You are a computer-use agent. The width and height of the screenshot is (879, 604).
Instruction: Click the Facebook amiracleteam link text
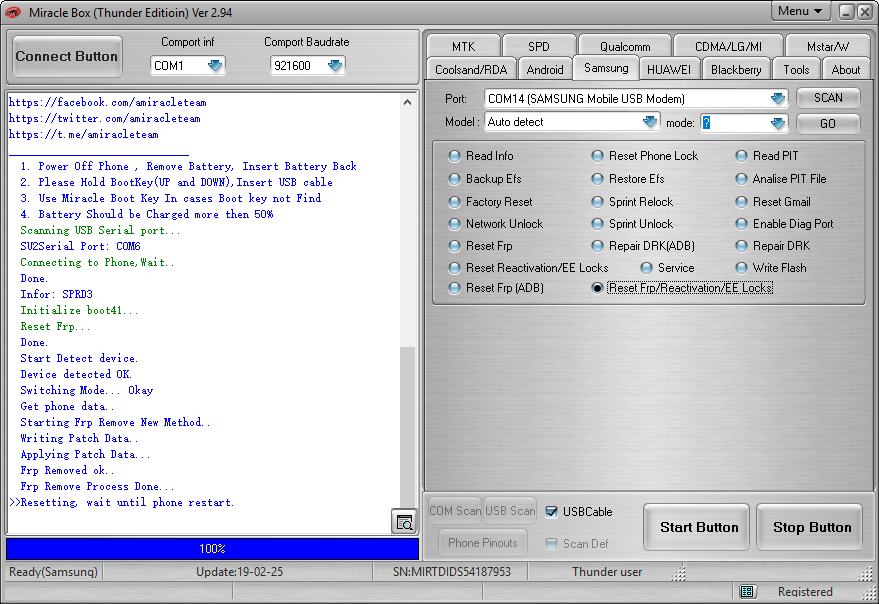click(x=108, y=103)
